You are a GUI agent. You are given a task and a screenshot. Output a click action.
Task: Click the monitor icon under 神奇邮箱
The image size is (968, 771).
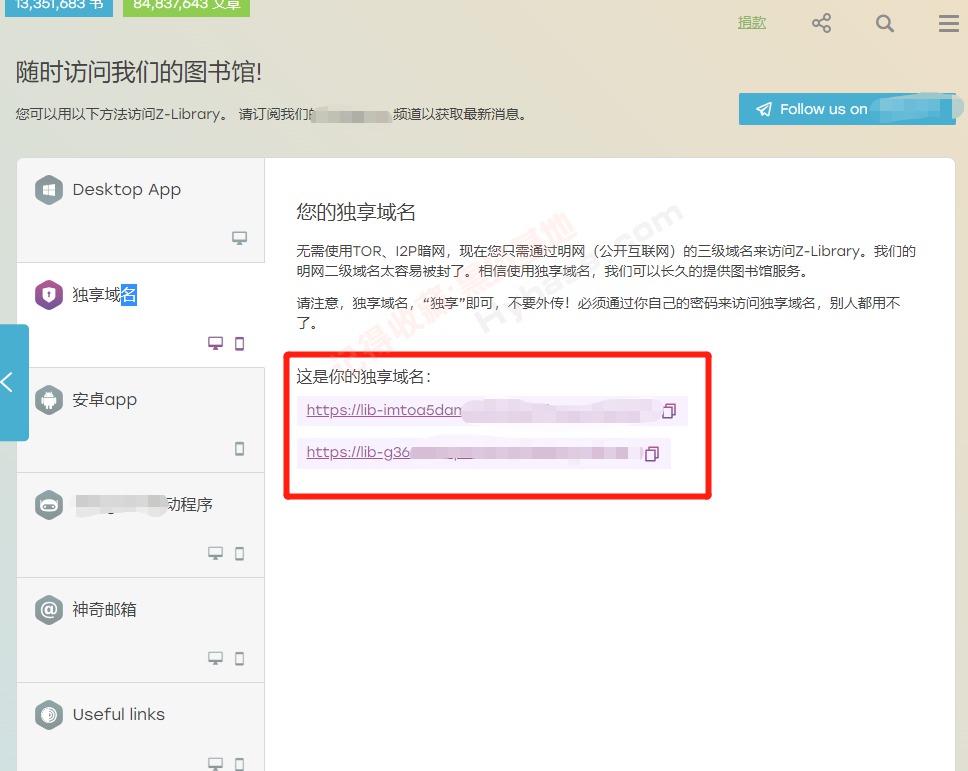tap(215, 658)
